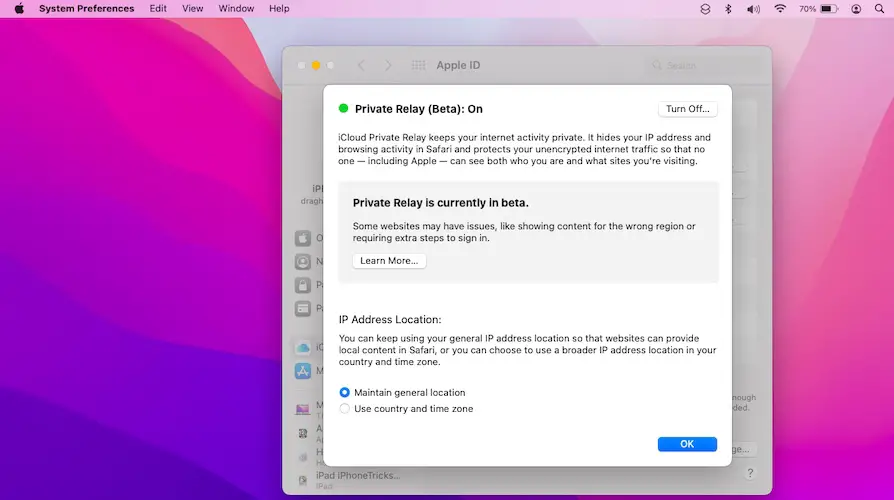Click the user account menu bar icon
This screenshot has width=894, height=500.
pyautogui.click(x=856, y=9)
